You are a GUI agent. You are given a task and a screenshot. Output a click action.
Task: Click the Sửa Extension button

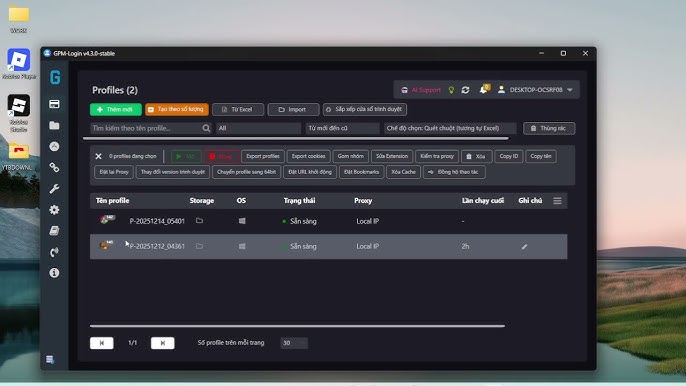coord(392,156)
